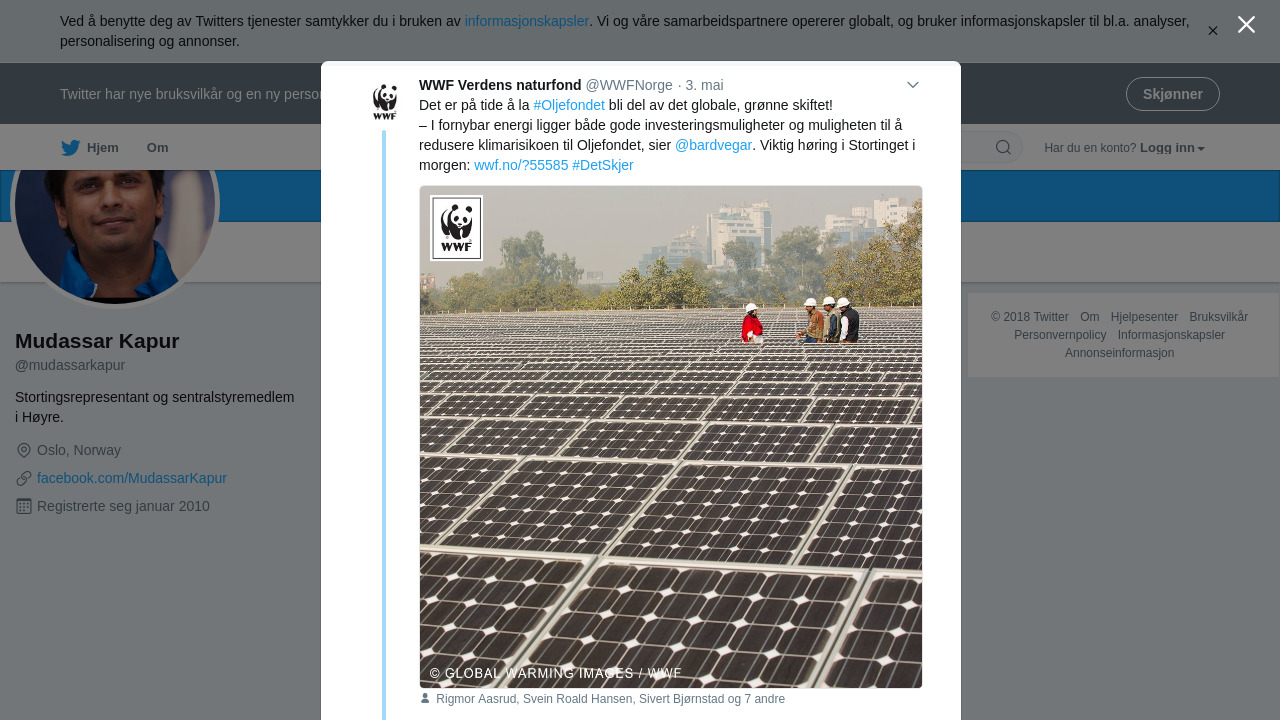Expand the Logg inn dropdown

click(x=1172, y=148)
